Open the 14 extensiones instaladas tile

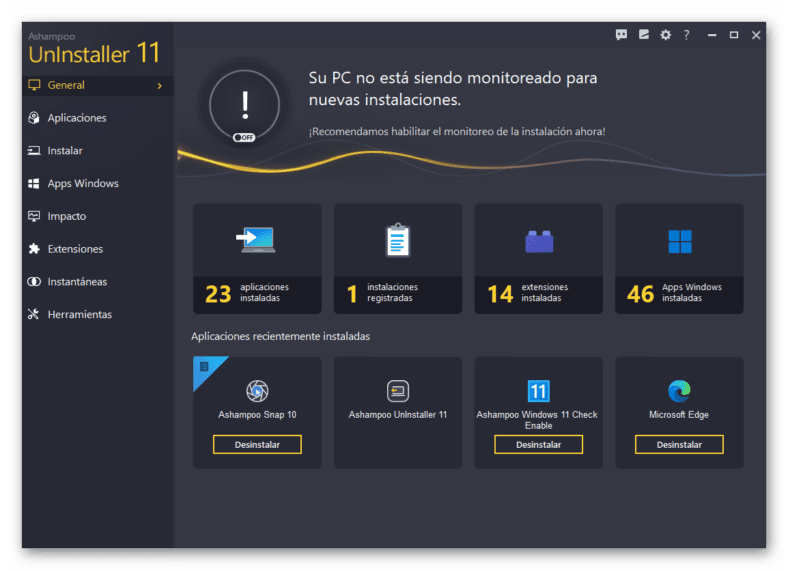(538, 258)
